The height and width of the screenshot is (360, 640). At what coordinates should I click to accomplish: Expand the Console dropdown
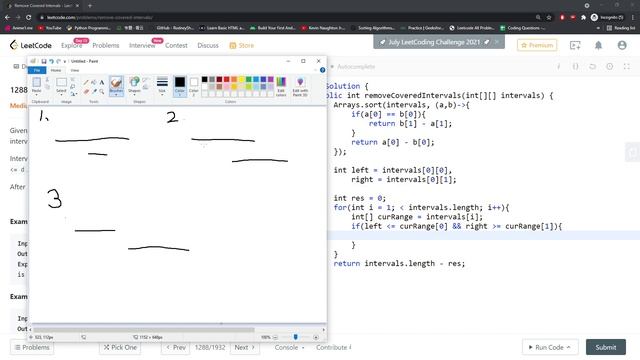289,347
